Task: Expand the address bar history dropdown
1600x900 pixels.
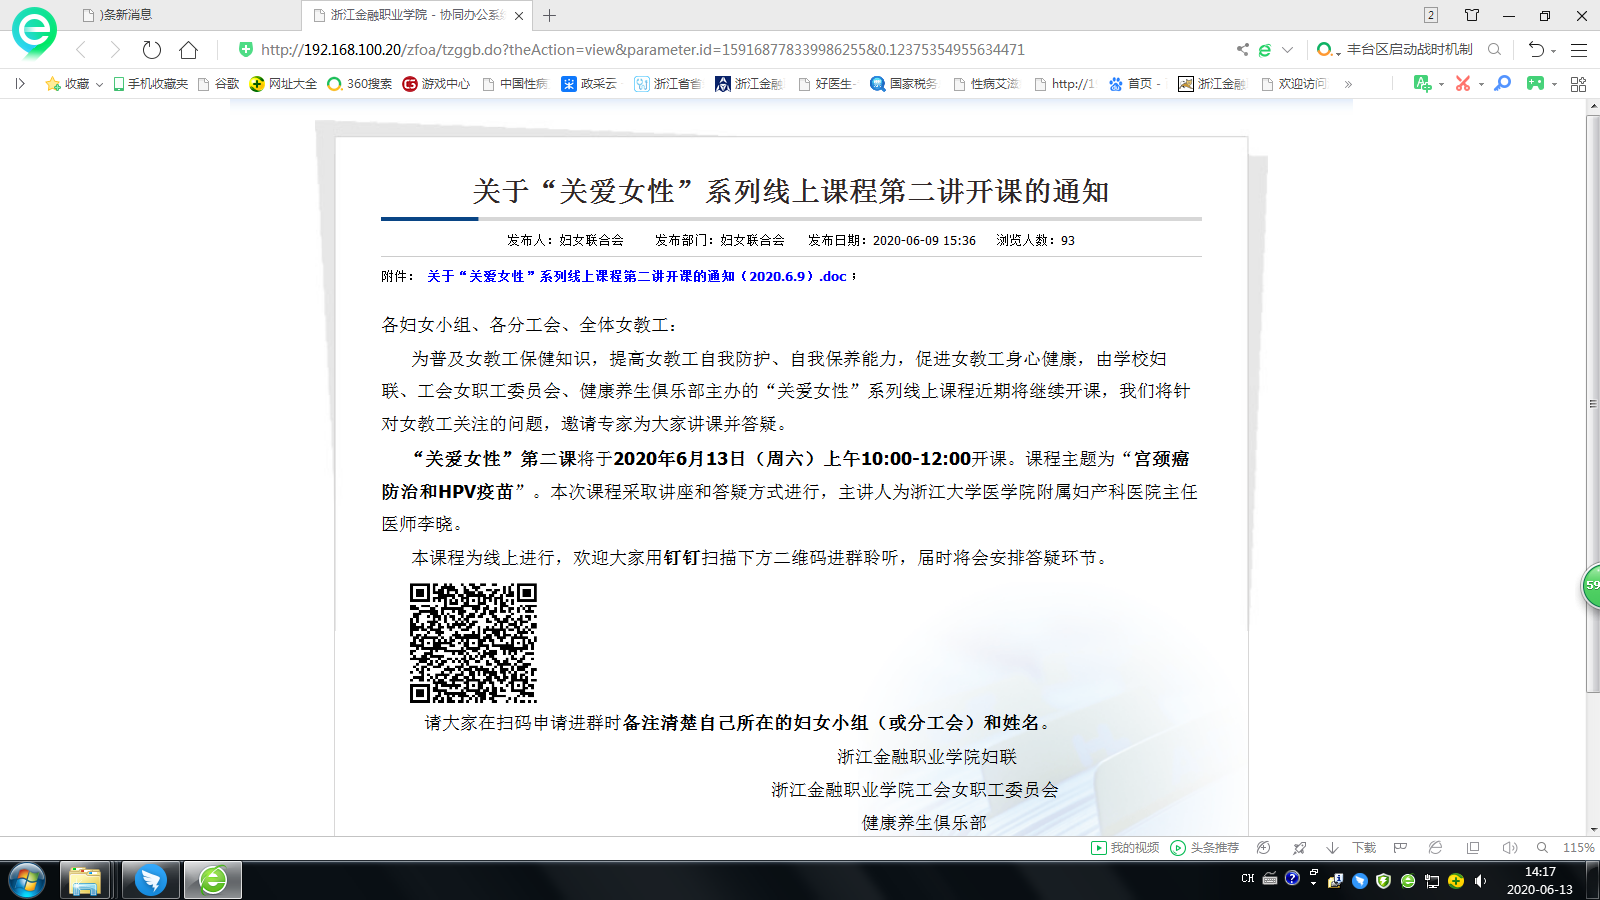Action: click(x=1287, y=49)
